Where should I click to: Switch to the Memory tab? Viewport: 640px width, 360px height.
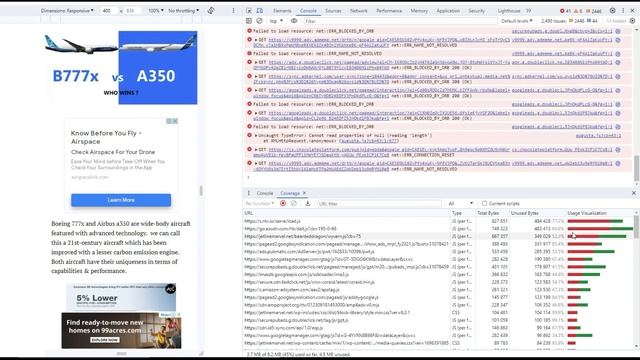tap(419, 11)
